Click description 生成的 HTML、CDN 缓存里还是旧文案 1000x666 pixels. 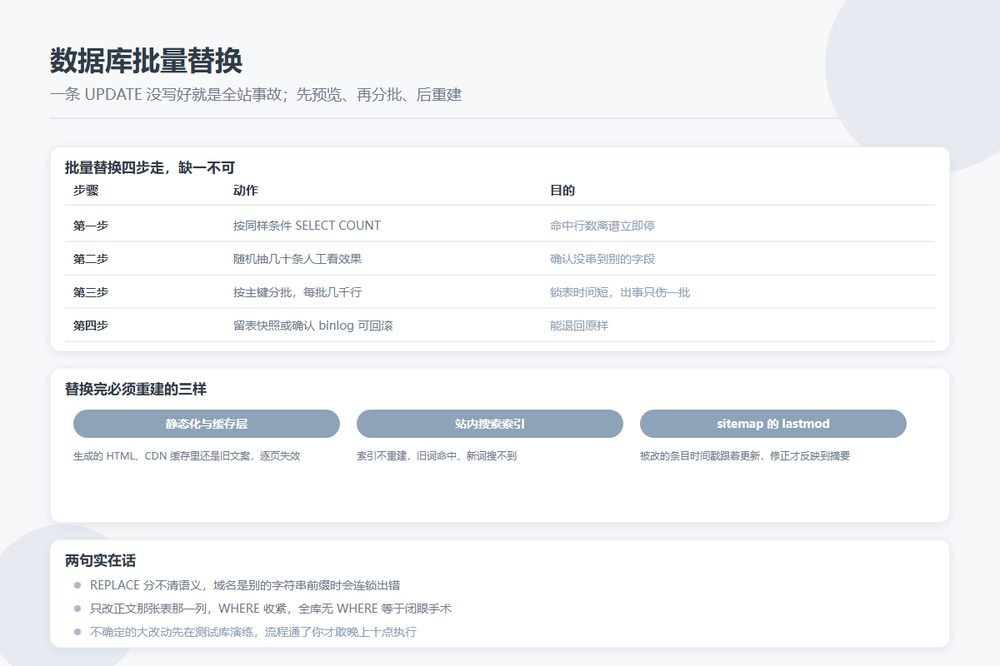coord(186,455)
